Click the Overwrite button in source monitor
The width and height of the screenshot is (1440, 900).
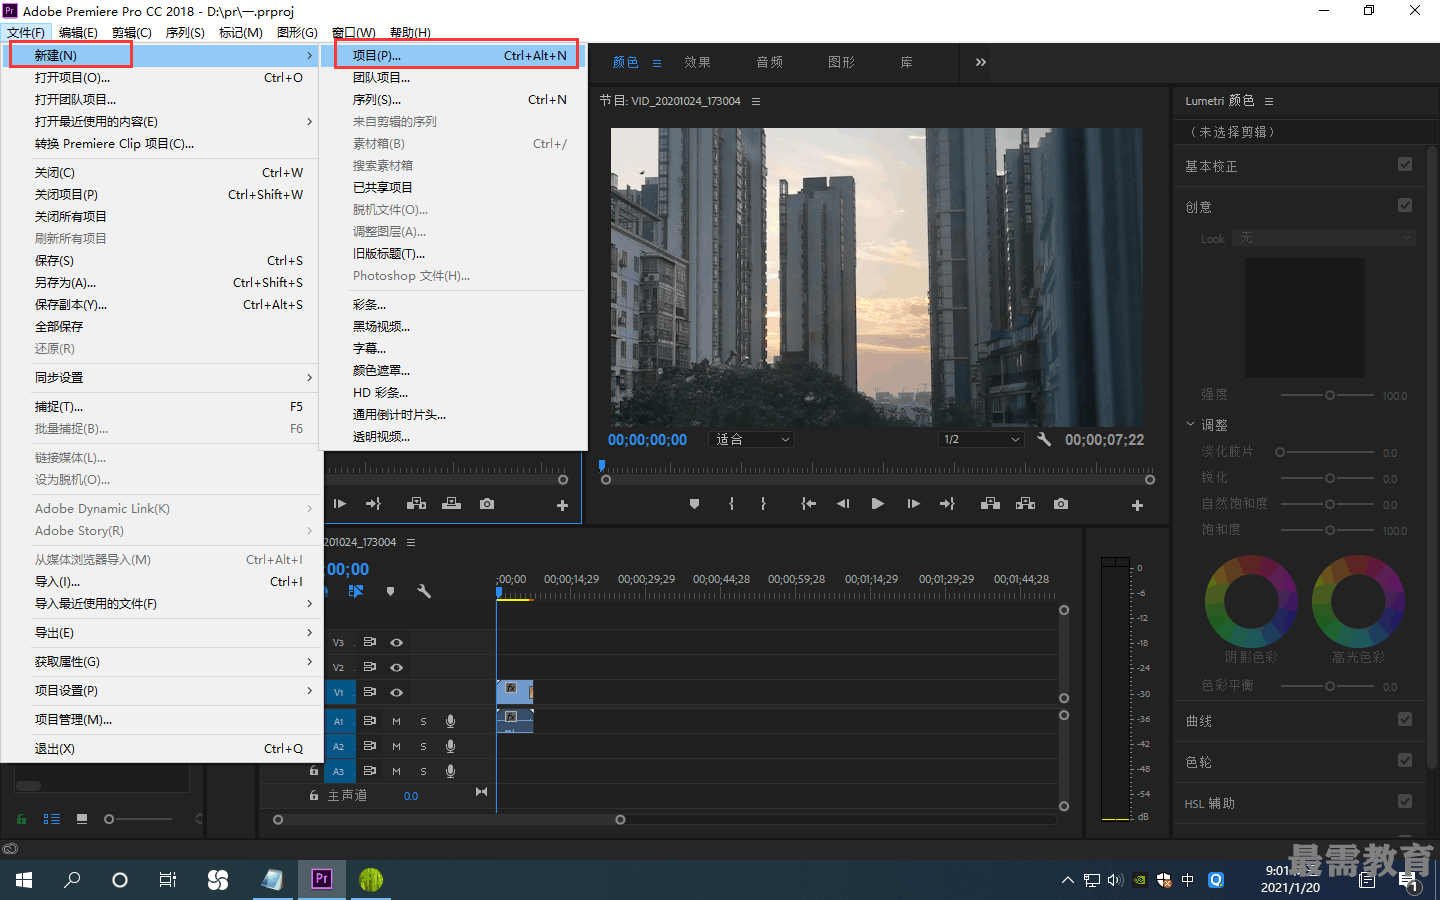(x=452, y=504)
